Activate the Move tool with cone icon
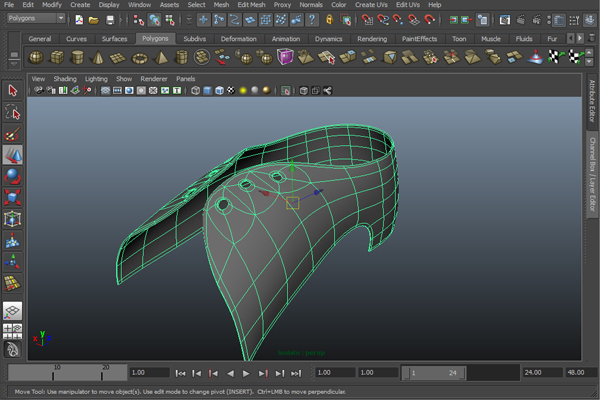The image size is (600, 400). (x=13, y=155)
